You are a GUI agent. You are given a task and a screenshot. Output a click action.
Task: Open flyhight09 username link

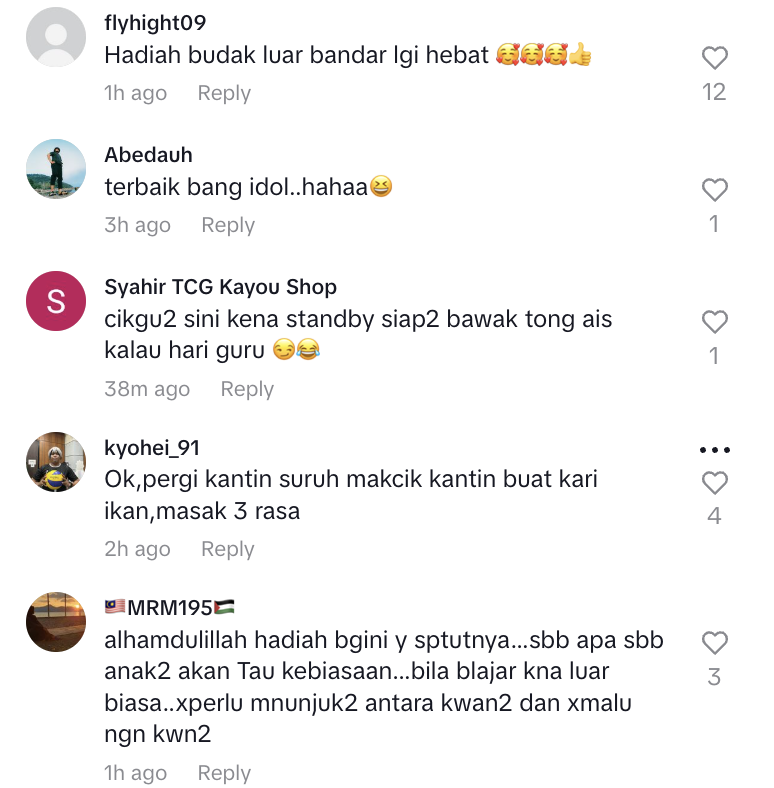[x=155, y=23]
